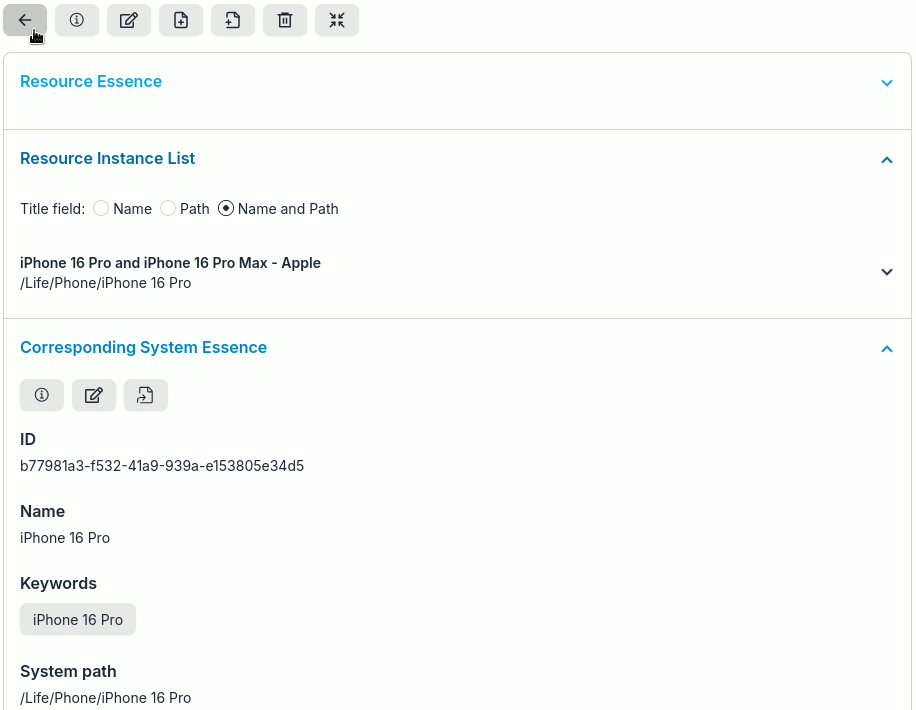
Task: Click the Resource Essence heading
Action: (91, 81)
